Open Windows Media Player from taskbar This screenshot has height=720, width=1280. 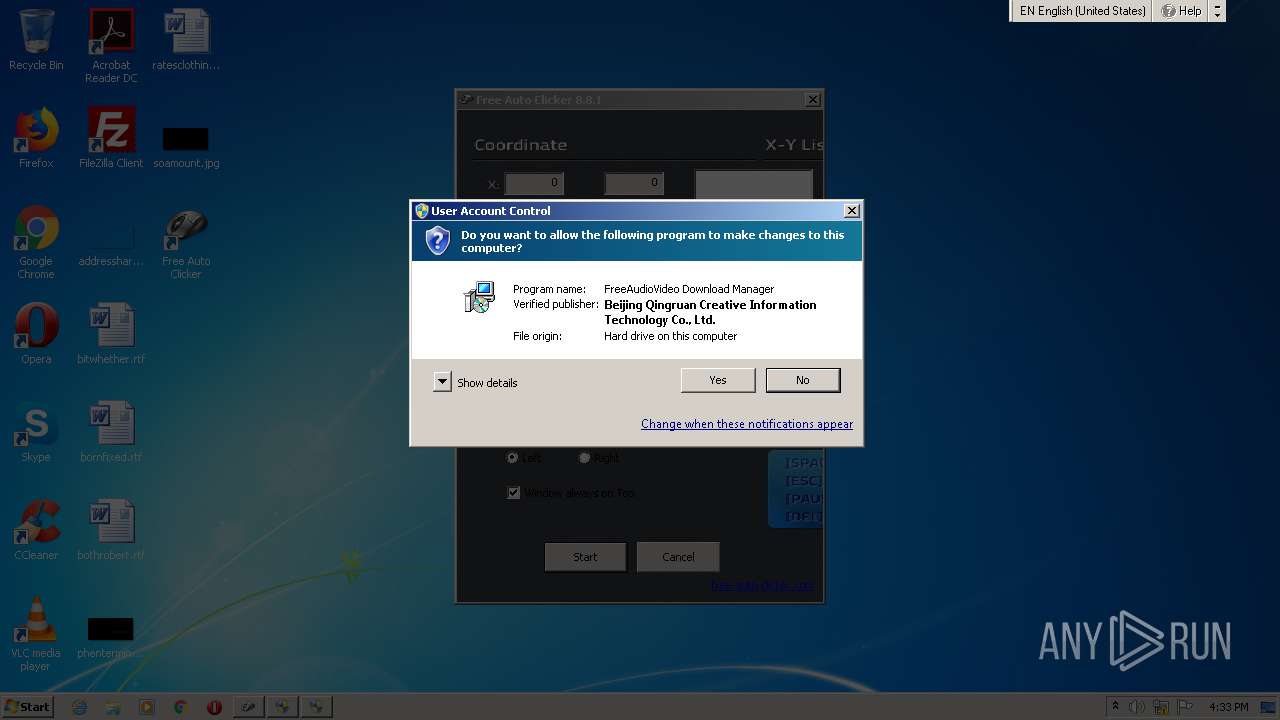pos(147,707)
